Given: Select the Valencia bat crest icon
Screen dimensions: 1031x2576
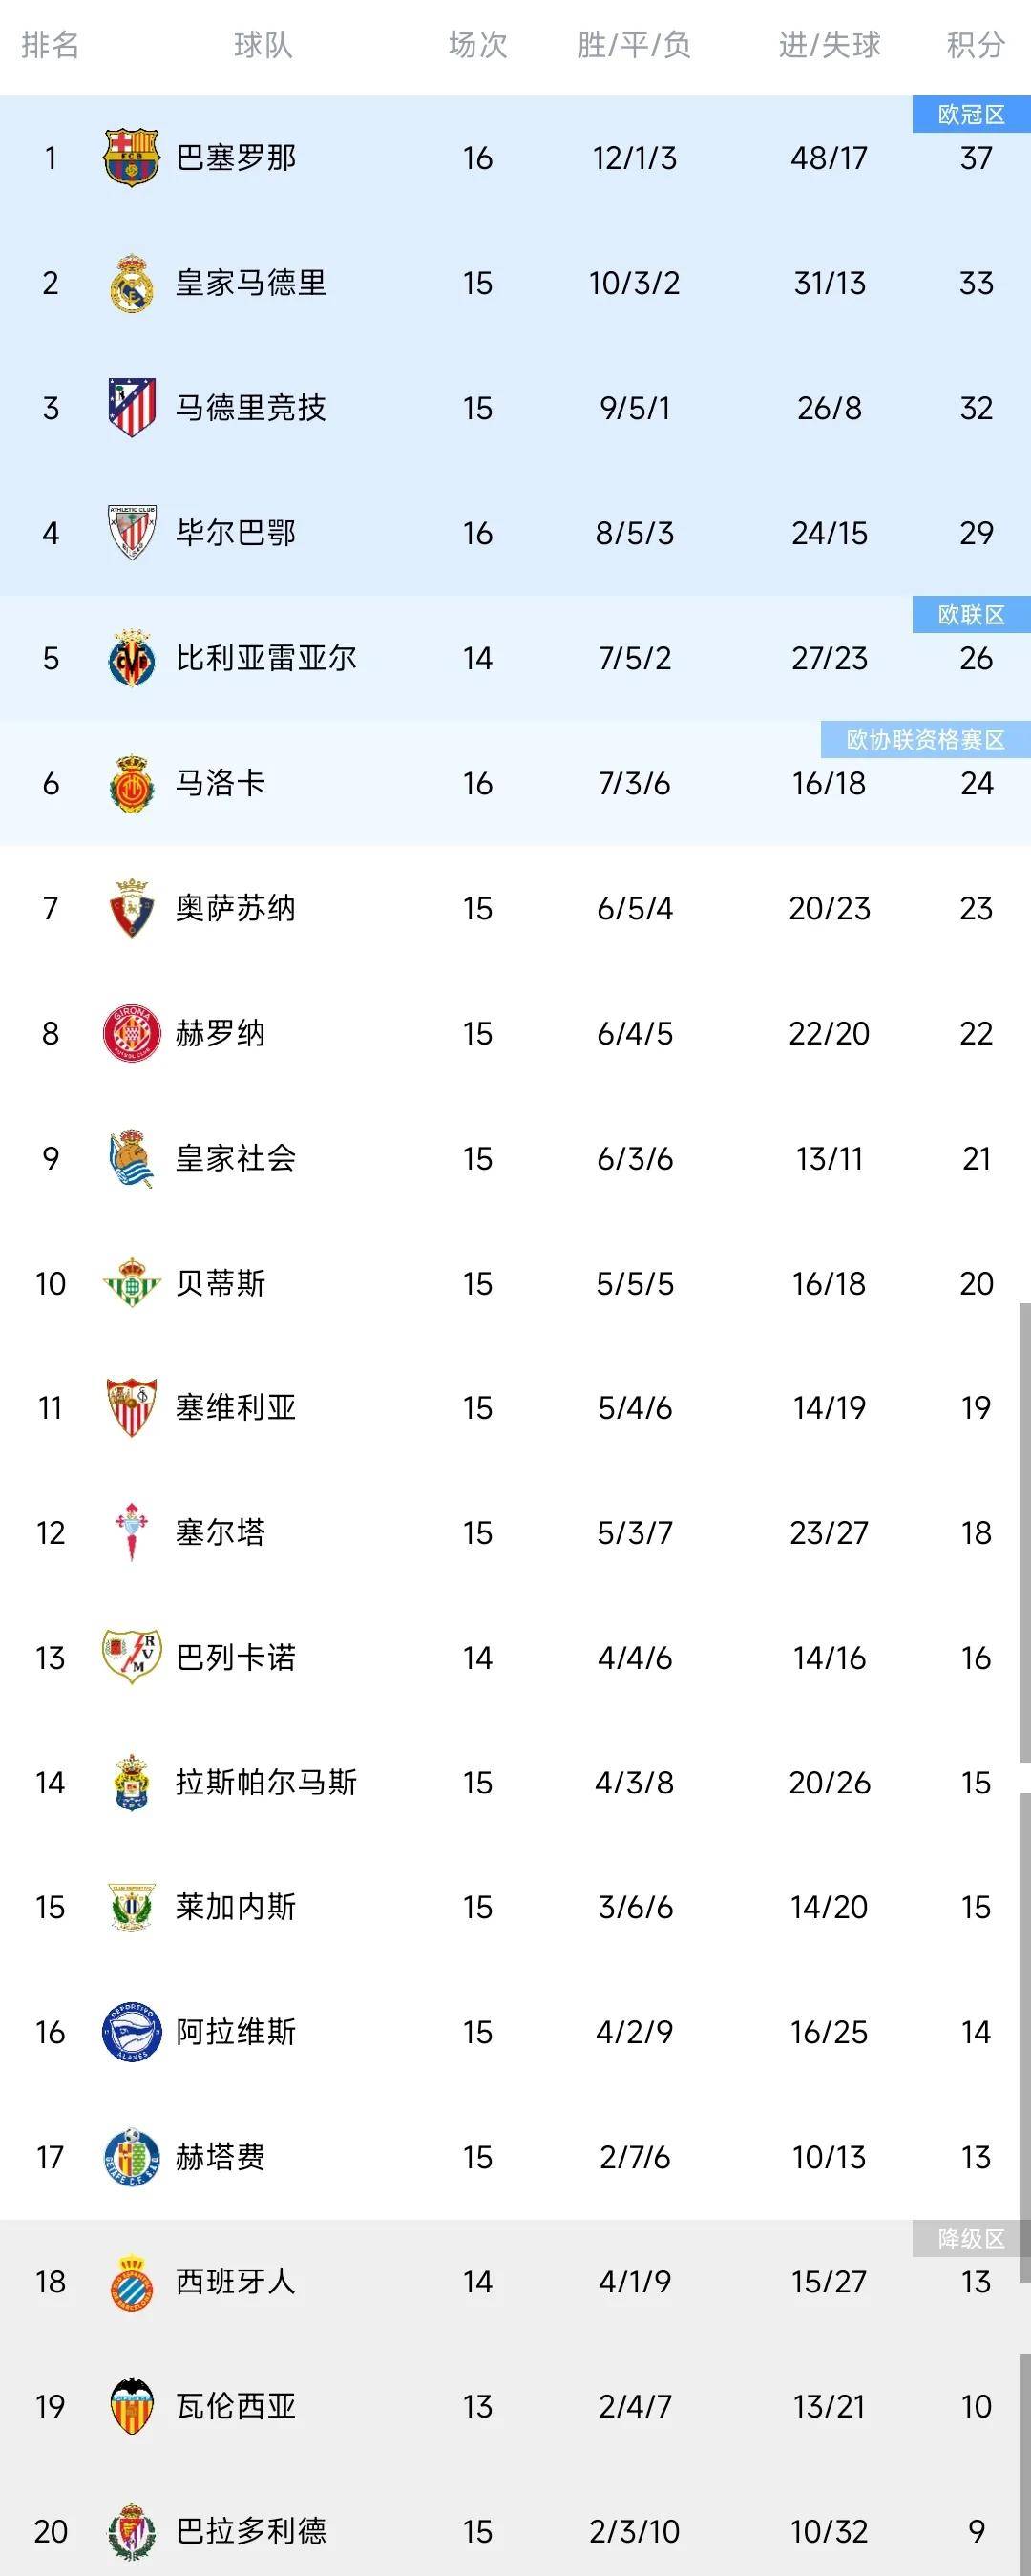Looking at the screenshot, I should pos(131,2406).
